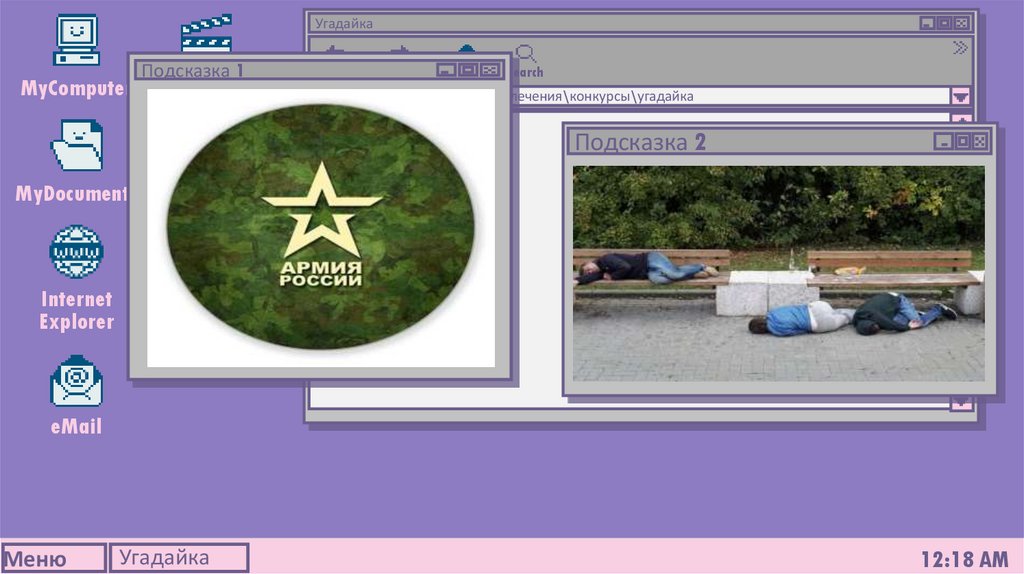
Task: Close the Подсказка 2 window
Action: [980, 141]
